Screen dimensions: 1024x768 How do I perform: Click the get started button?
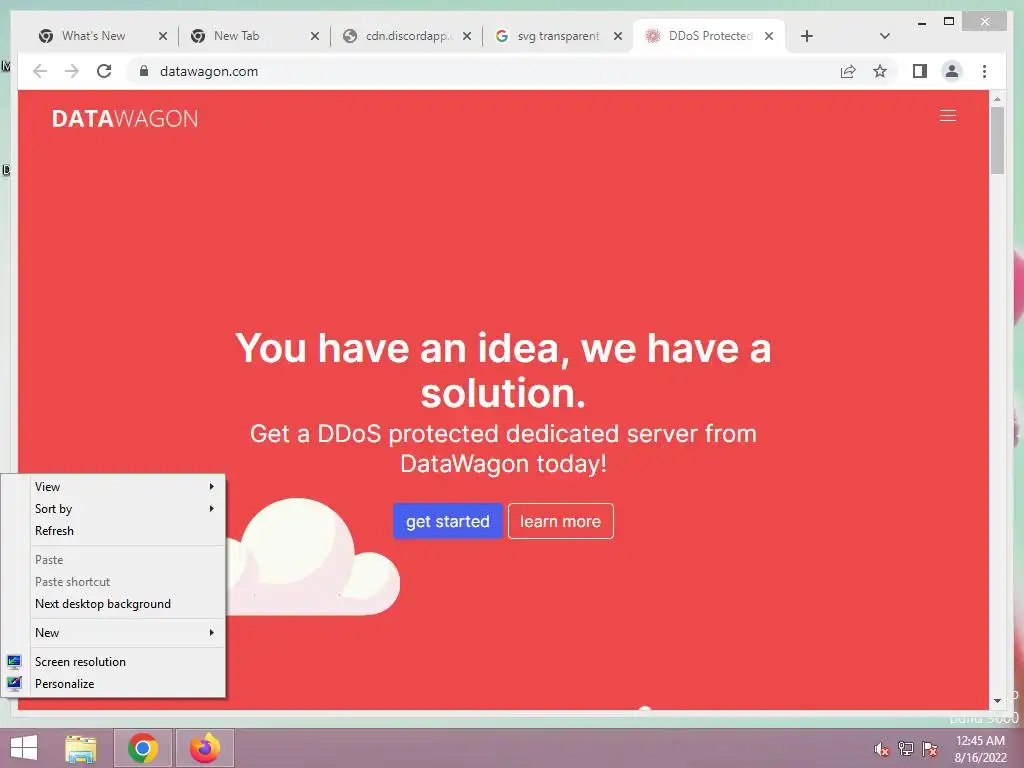point(447,521)
